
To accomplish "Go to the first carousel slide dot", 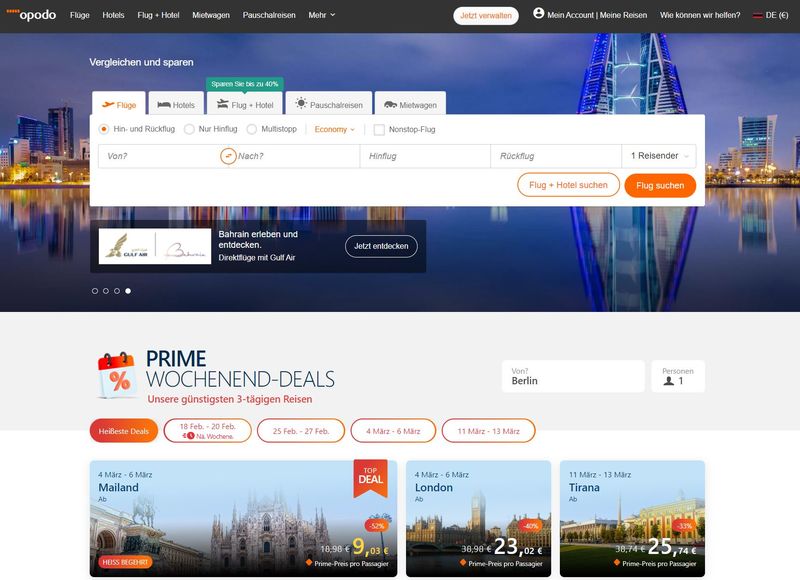I will pos(95,291).
